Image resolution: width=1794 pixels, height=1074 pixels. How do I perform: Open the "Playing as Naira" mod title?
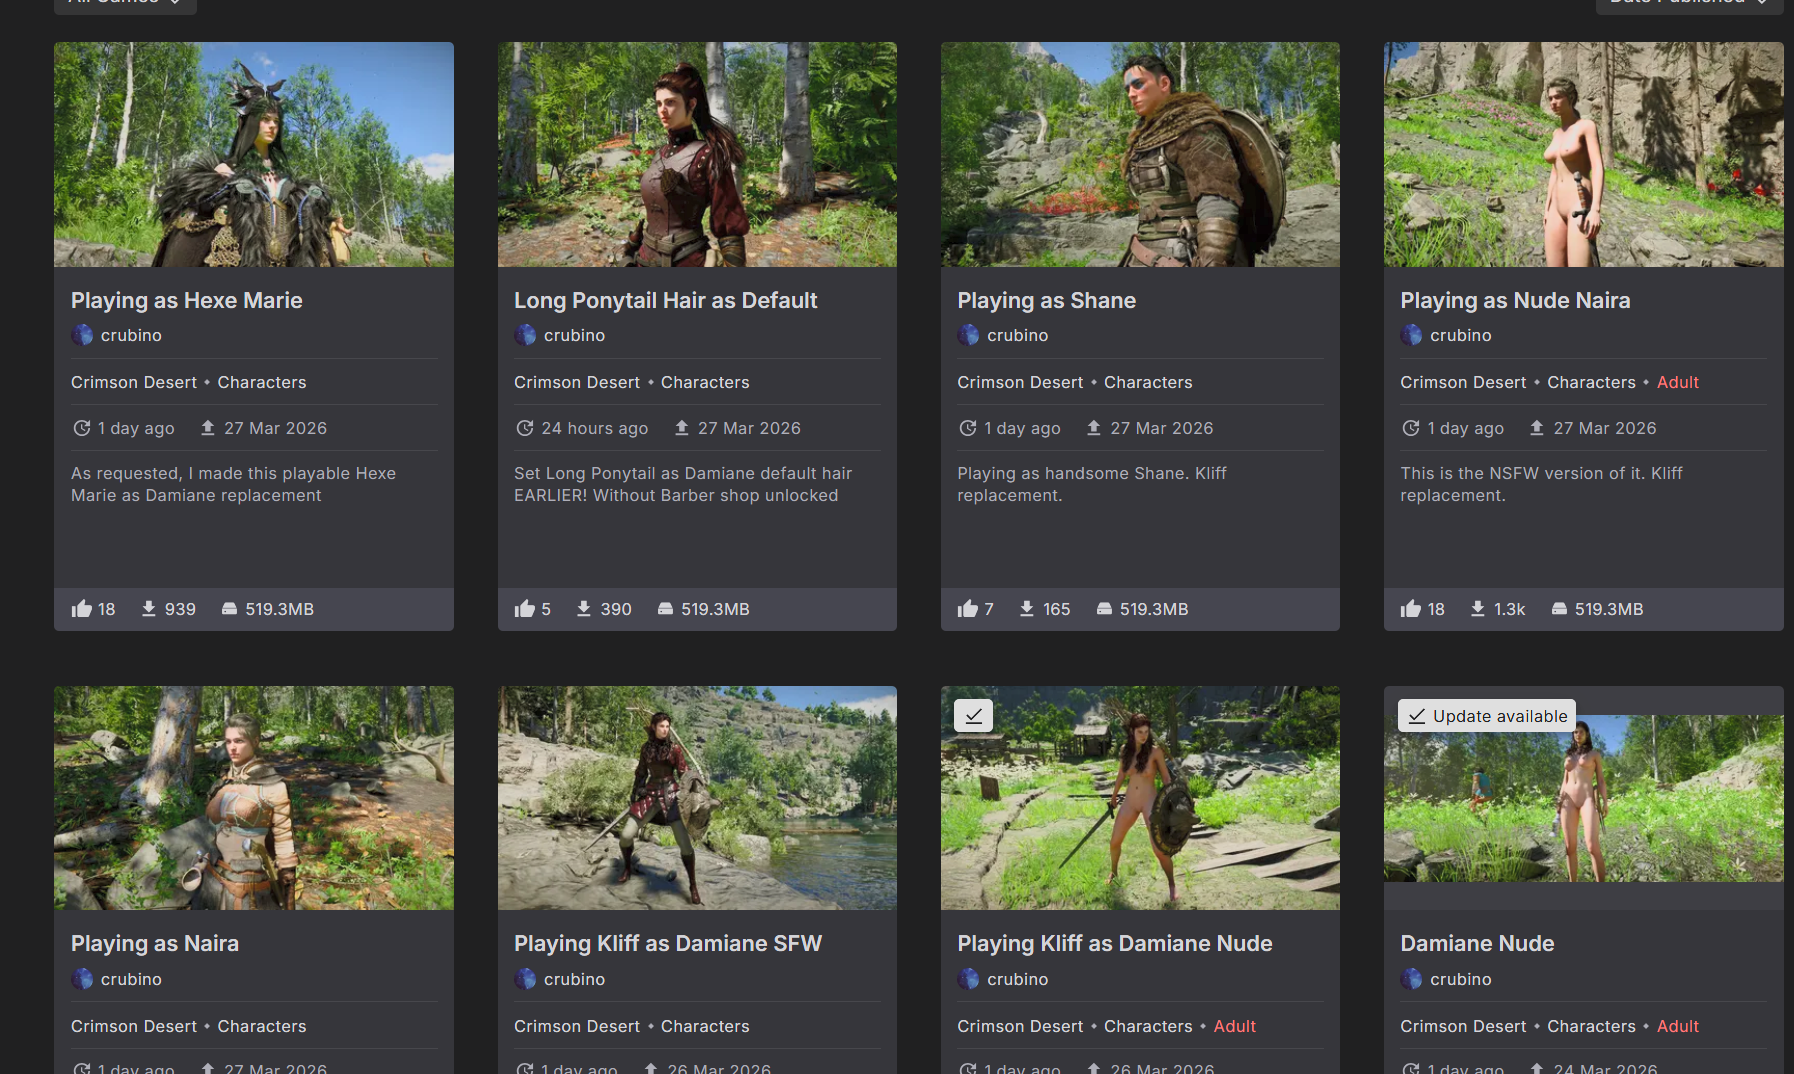click(x=155, y=943)
